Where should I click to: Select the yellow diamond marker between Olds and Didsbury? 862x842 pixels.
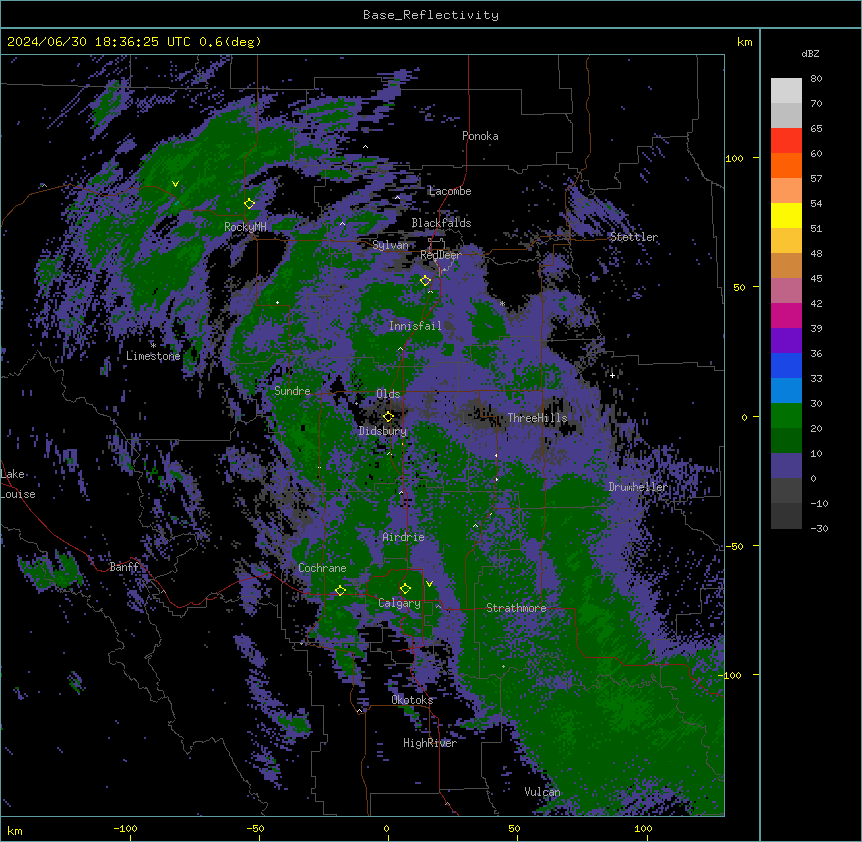(x=388, y=417)
